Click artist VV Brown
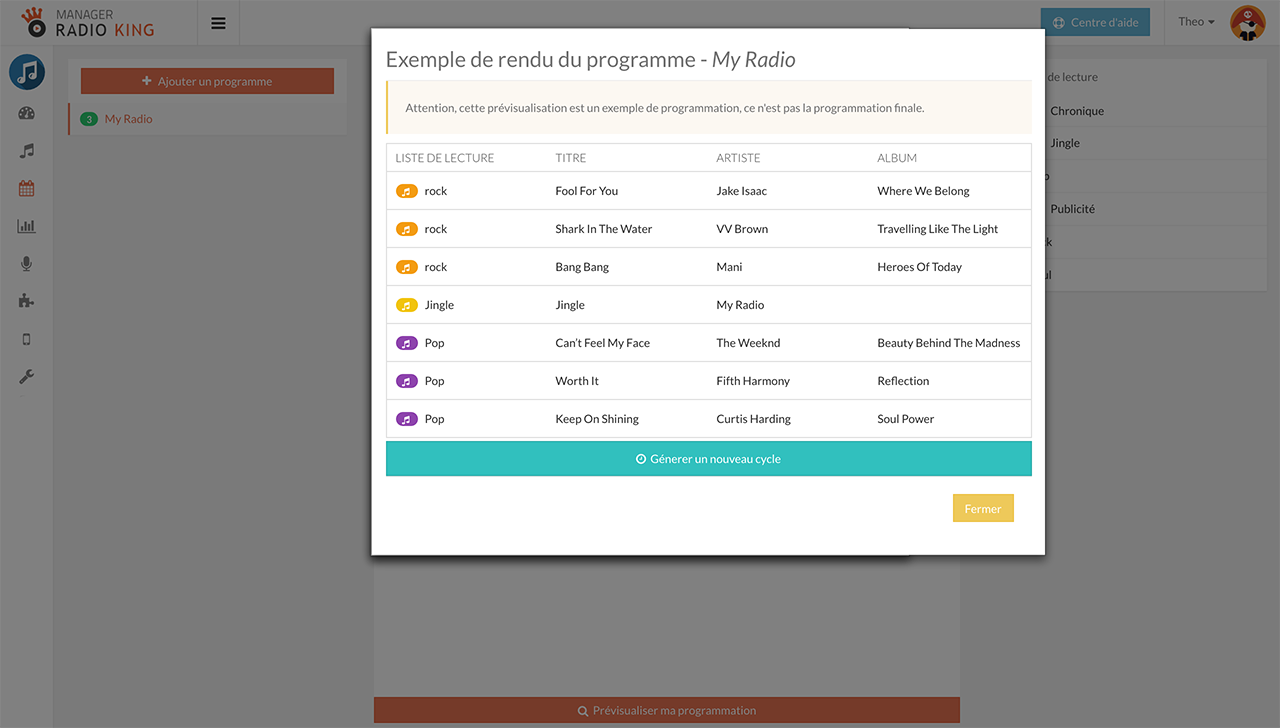Image resolution: width=1280 pixels, height=728 pixels. (742, 229)
